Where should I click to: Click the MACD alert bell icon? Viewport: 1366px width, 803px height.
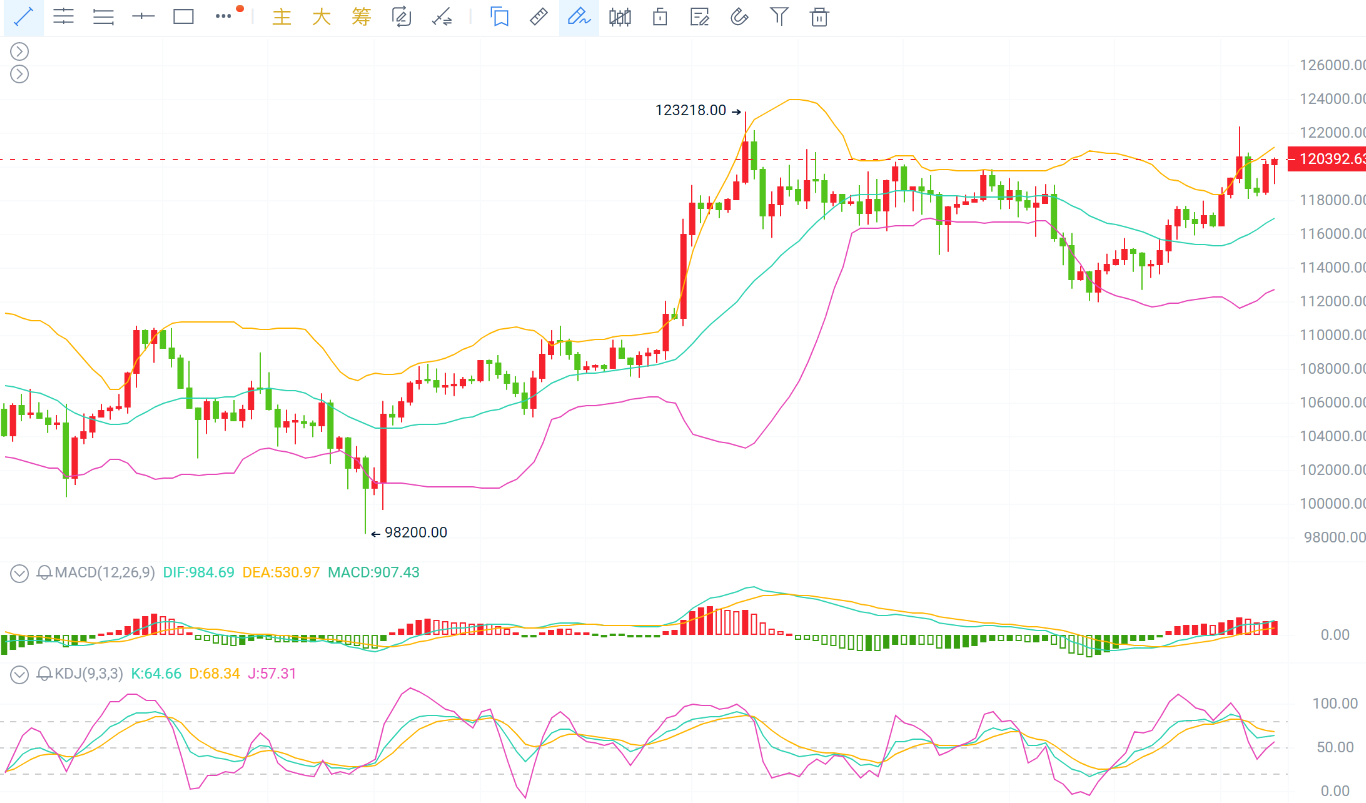pos(45,573)
